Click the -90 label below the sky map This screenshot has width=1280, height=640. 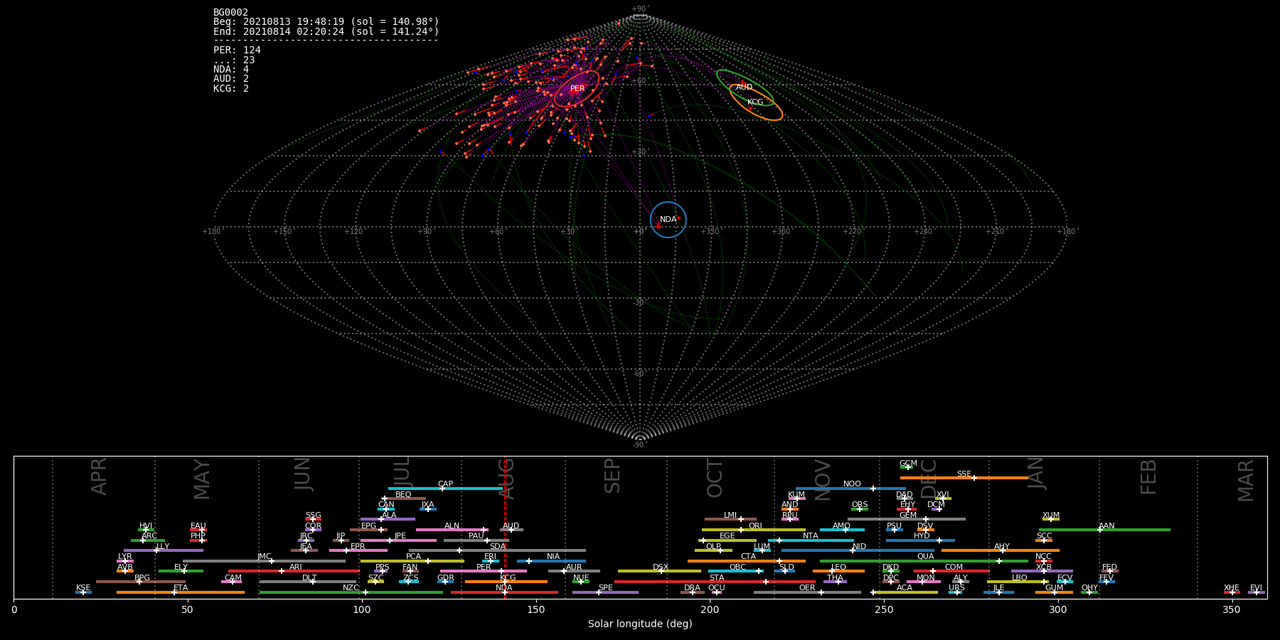639,444
